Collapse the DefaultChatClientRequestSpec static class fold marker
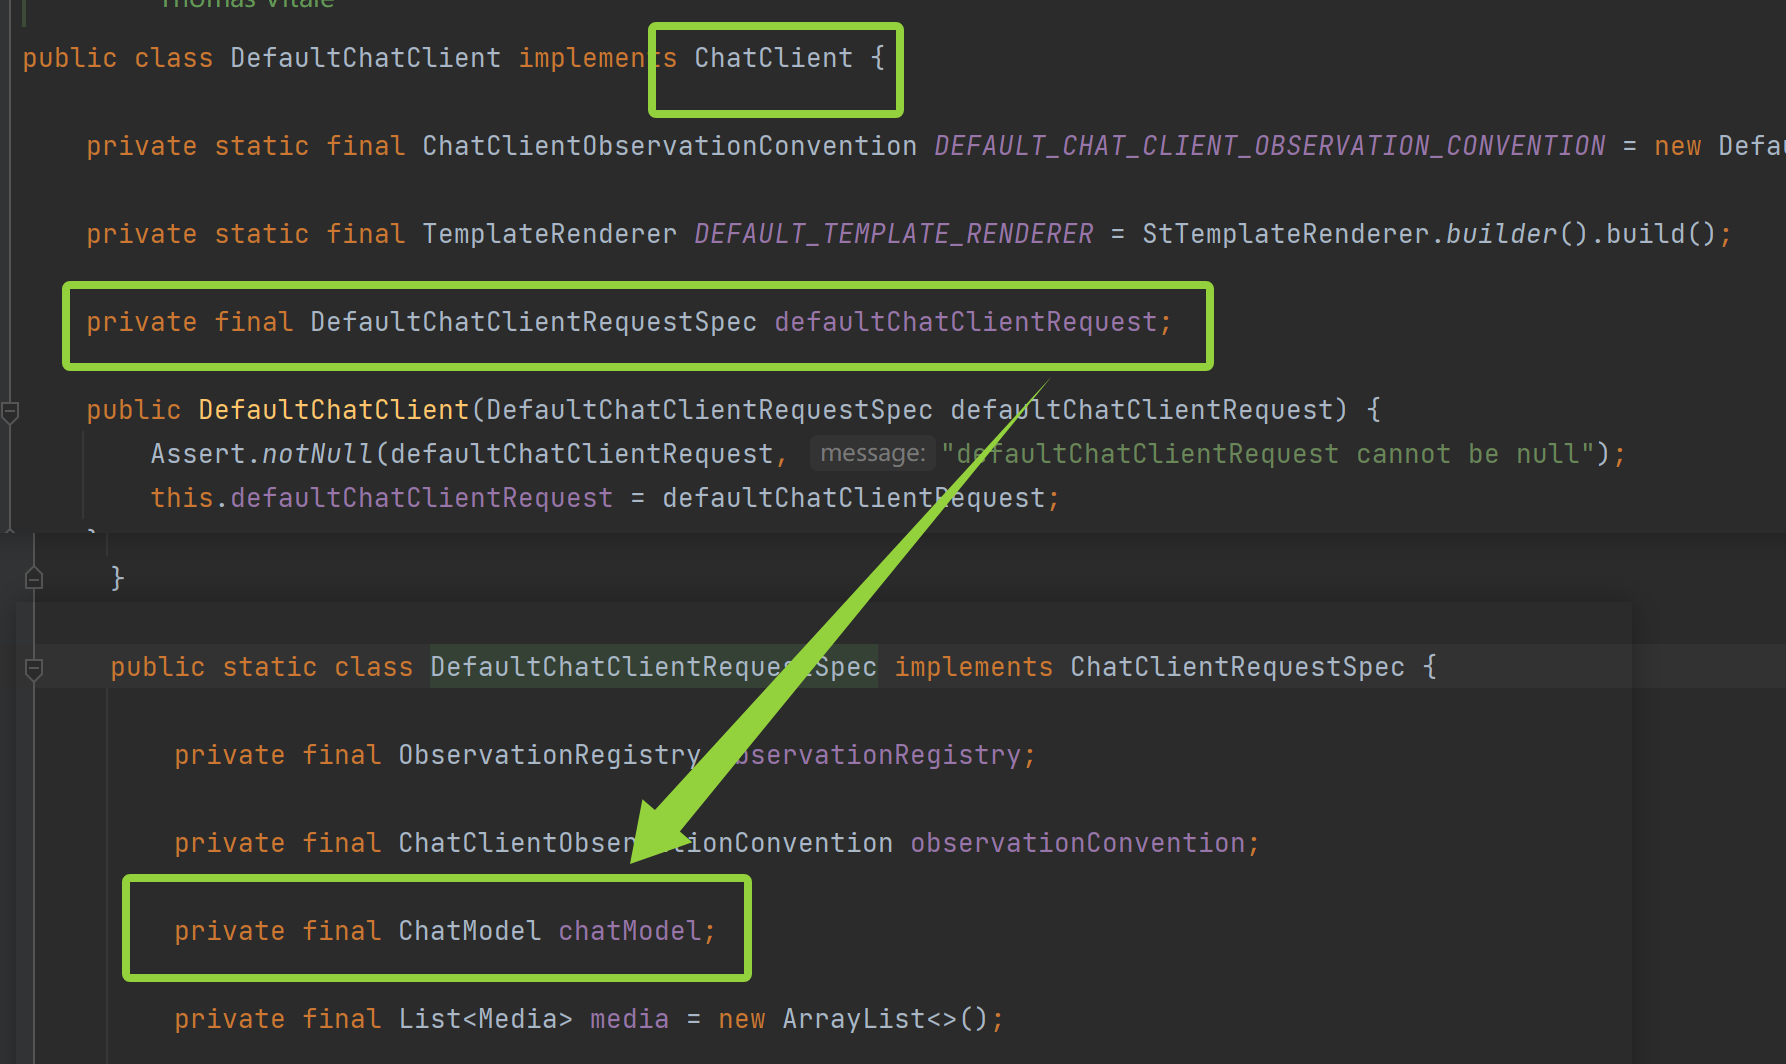The image size is (1786, 1064). pyautogui.click(x=34, y=668)
